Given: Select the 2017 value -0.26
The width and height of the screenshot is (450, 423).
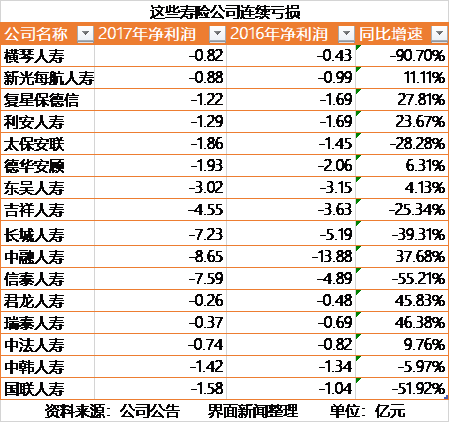Looking at the screenshot, I should pyautogui.click(x=206, y=300).
